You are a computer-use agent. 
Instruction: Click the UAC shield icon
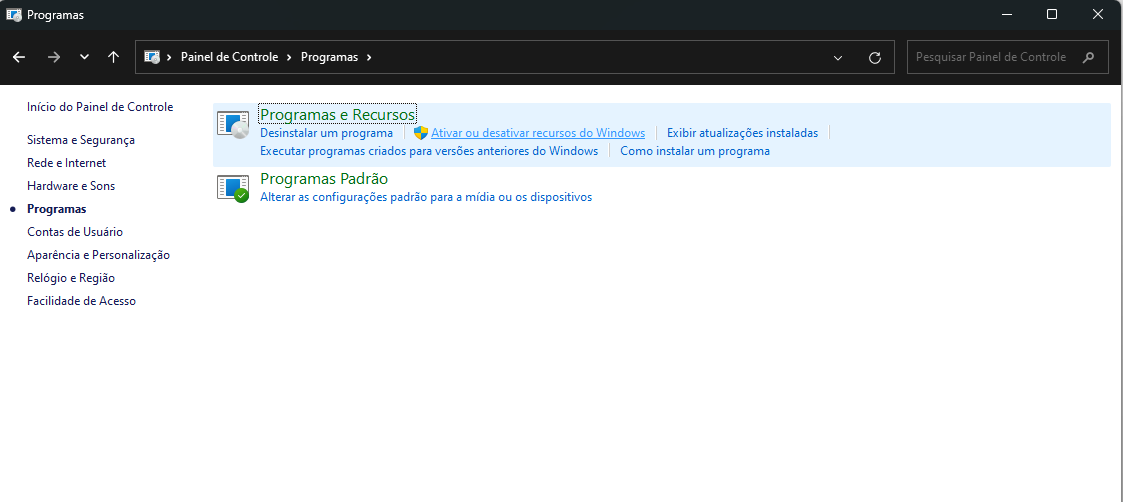(x=421, y=132)
